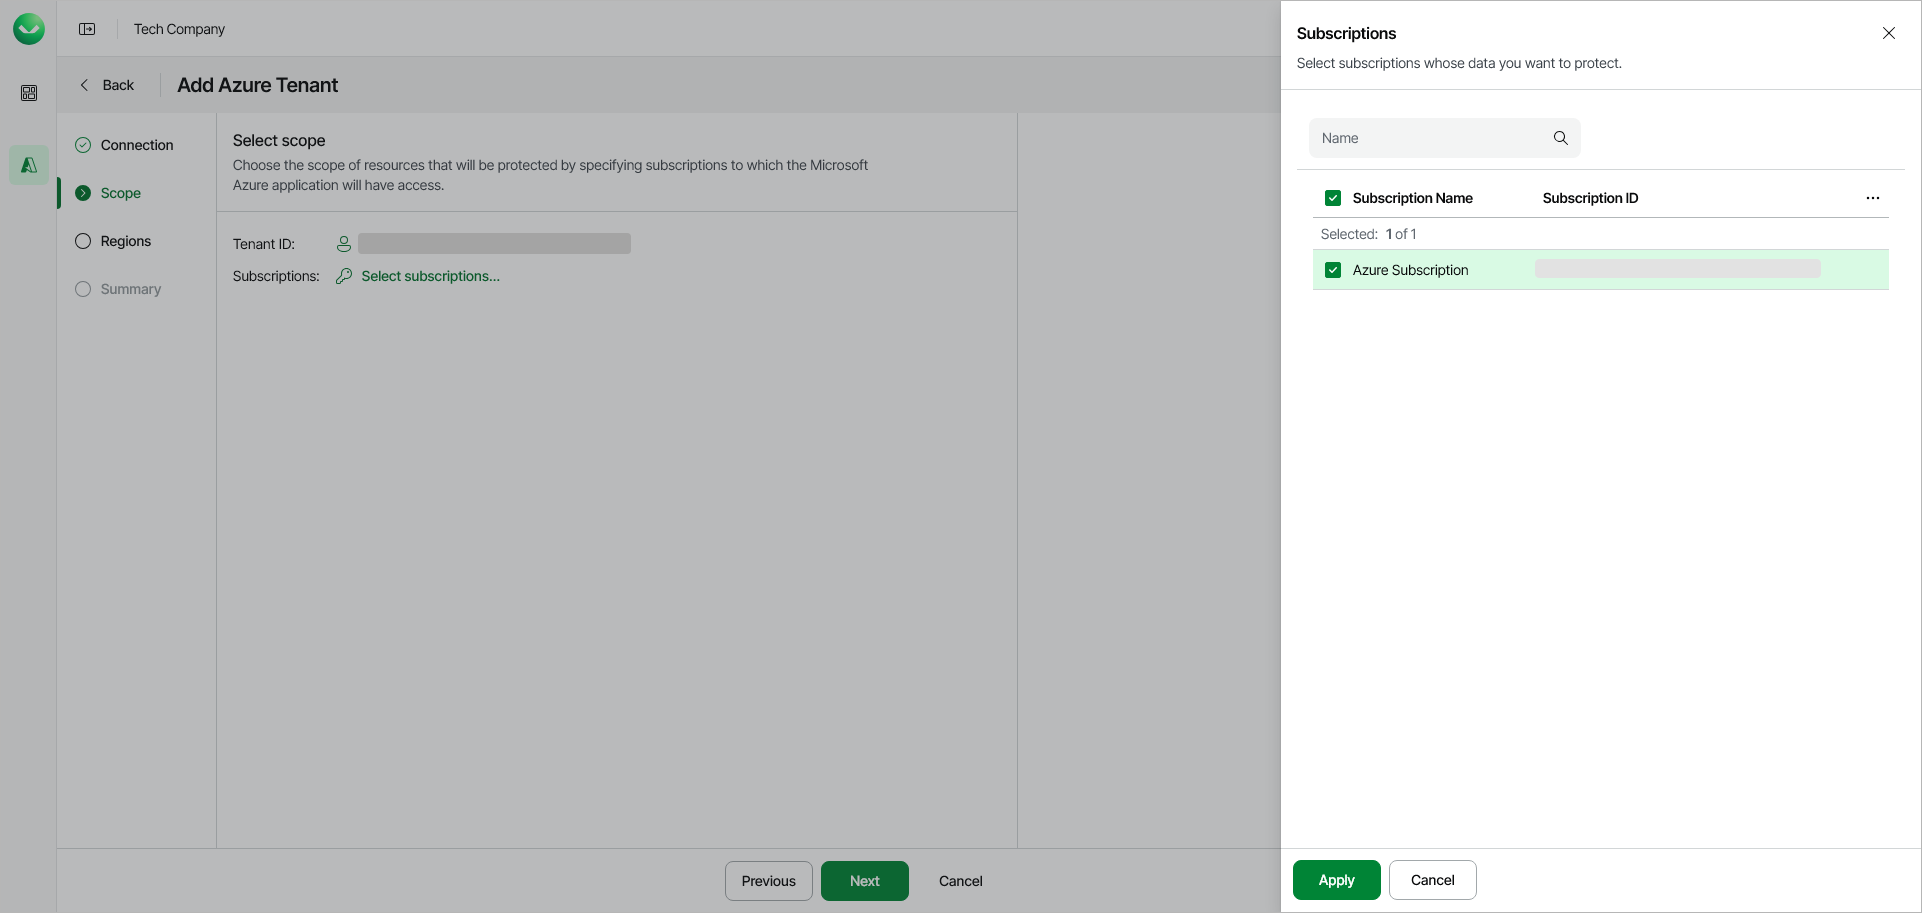Click the collapse panel icon beside Tech Company

87,29
